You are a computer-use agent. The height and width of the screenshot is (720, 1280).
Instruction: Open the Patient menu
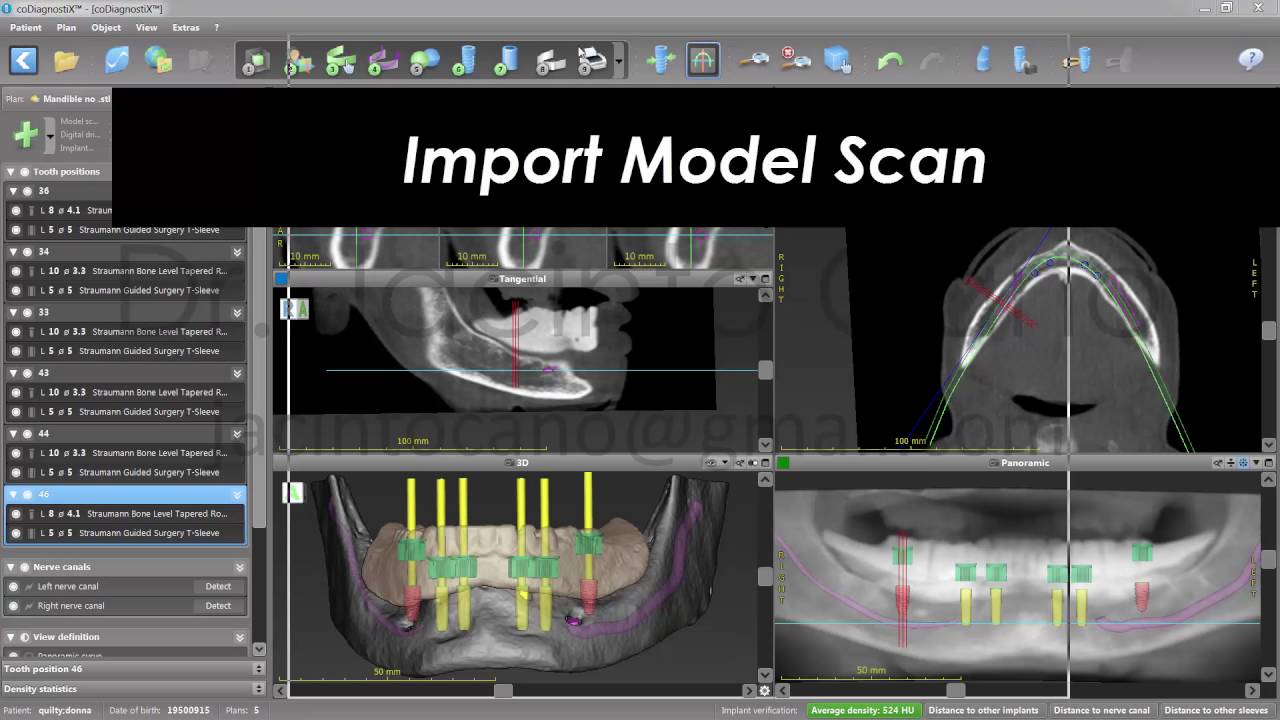click(x=26, y=28)
